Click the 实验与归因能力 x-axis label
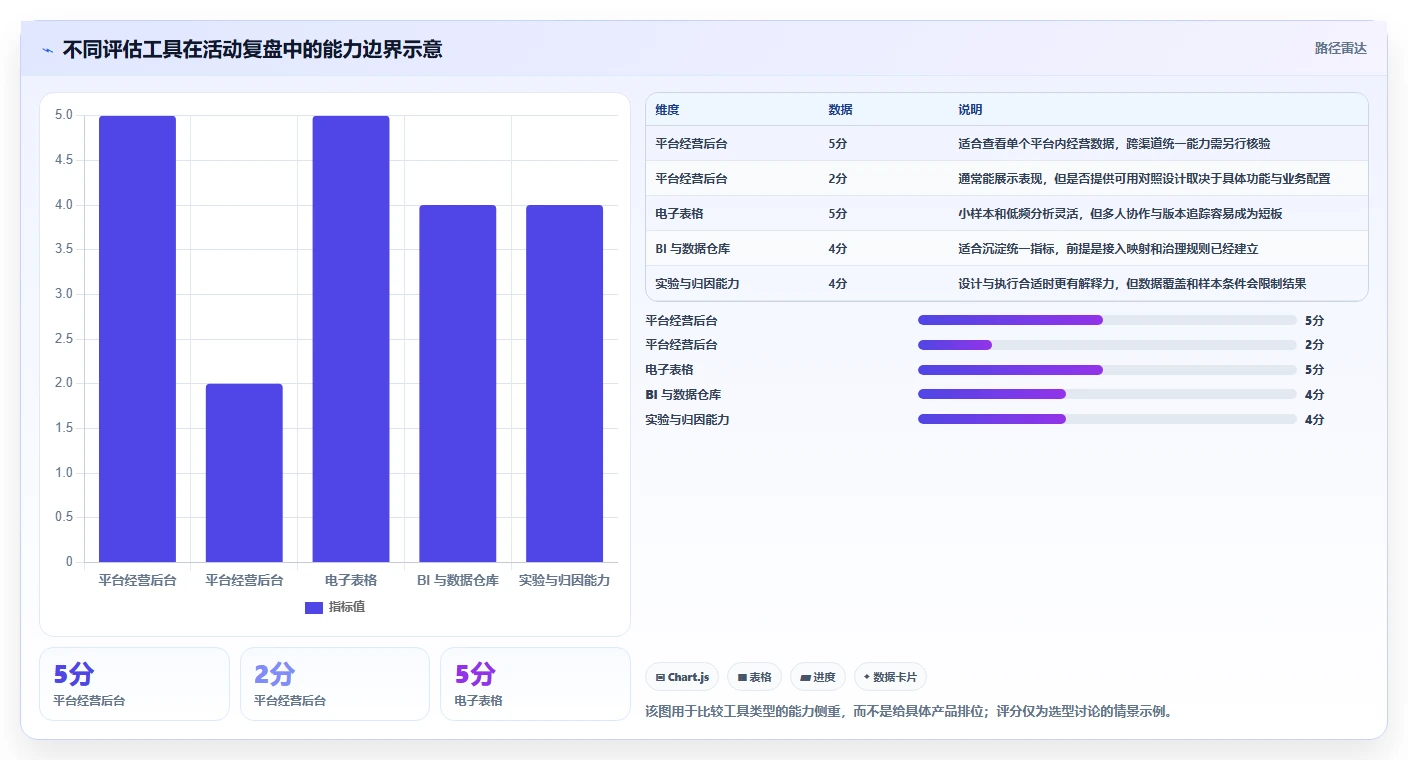The image size is (1408, 760). click(565, 580)
